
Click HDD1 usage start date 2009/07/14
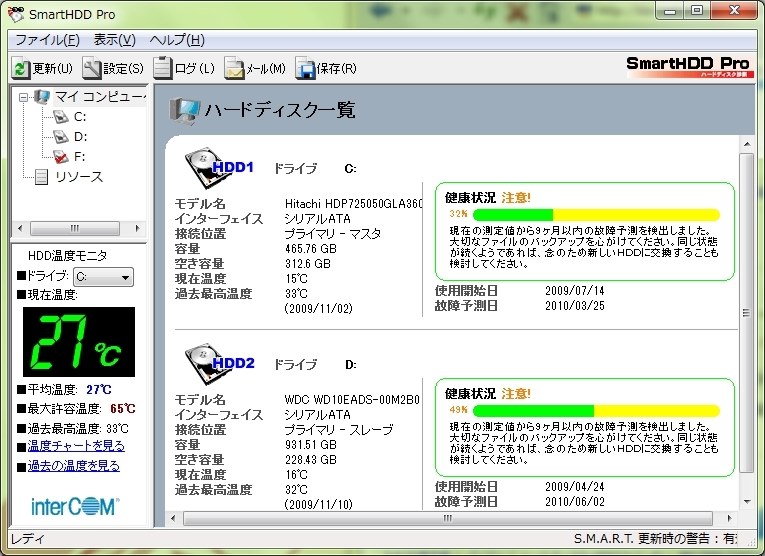click(x=575, y=291)
